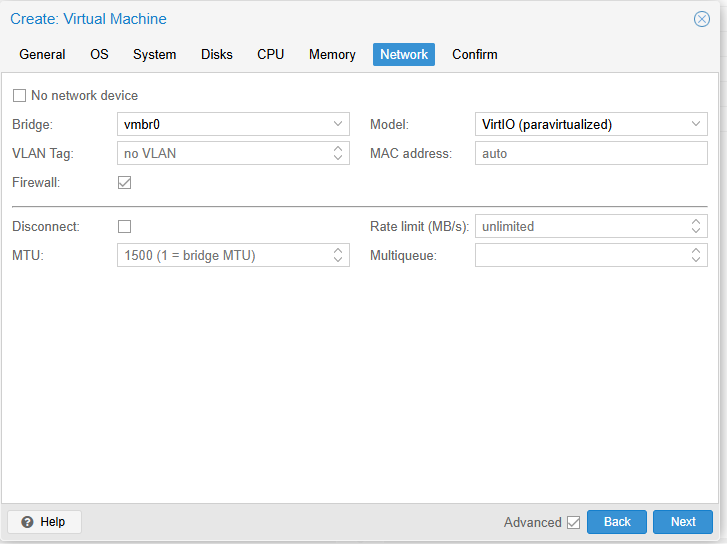Go Back to the previous step

coord(617,522)
